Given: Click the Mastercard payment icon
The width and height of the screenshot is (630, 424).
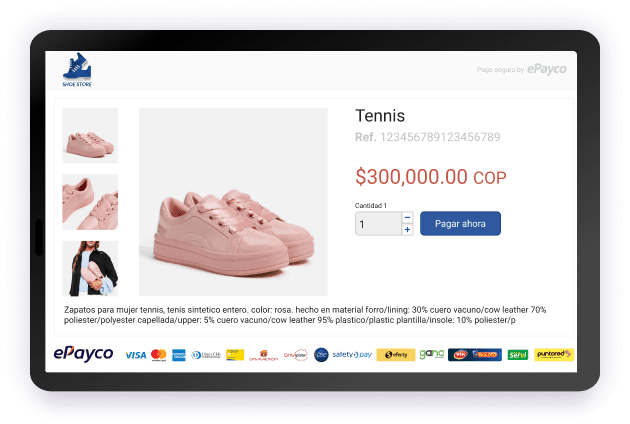Looking at the screenshot, I should (159, 355).
